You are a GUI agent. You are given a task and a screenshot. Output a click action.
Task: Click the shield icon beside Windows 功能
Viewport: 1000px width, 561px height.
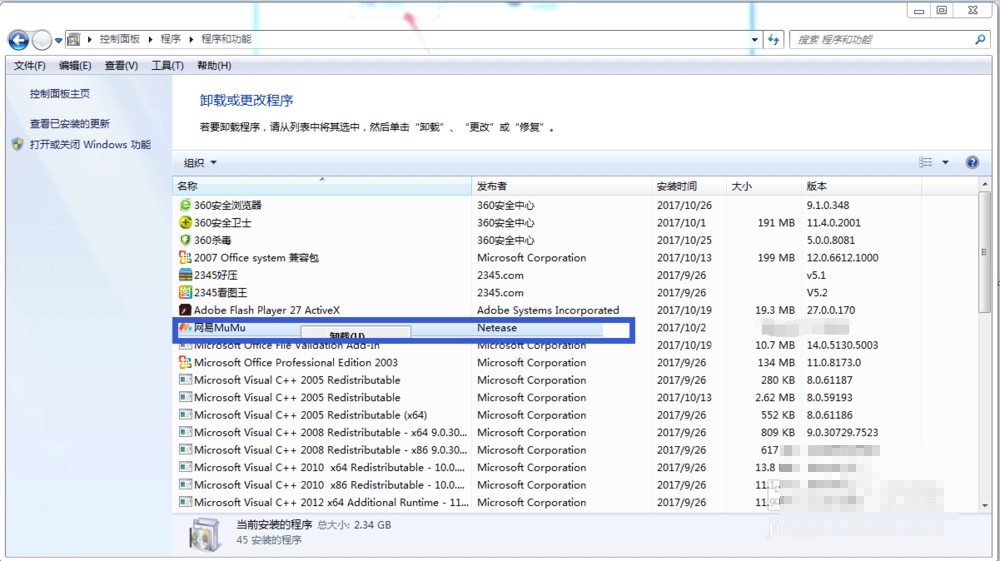[x=18, y=145]
